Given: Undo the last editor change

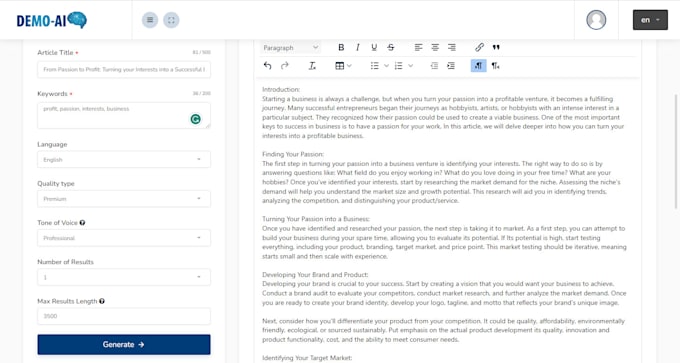Looking at the screenshot, I should click(268, 66).
